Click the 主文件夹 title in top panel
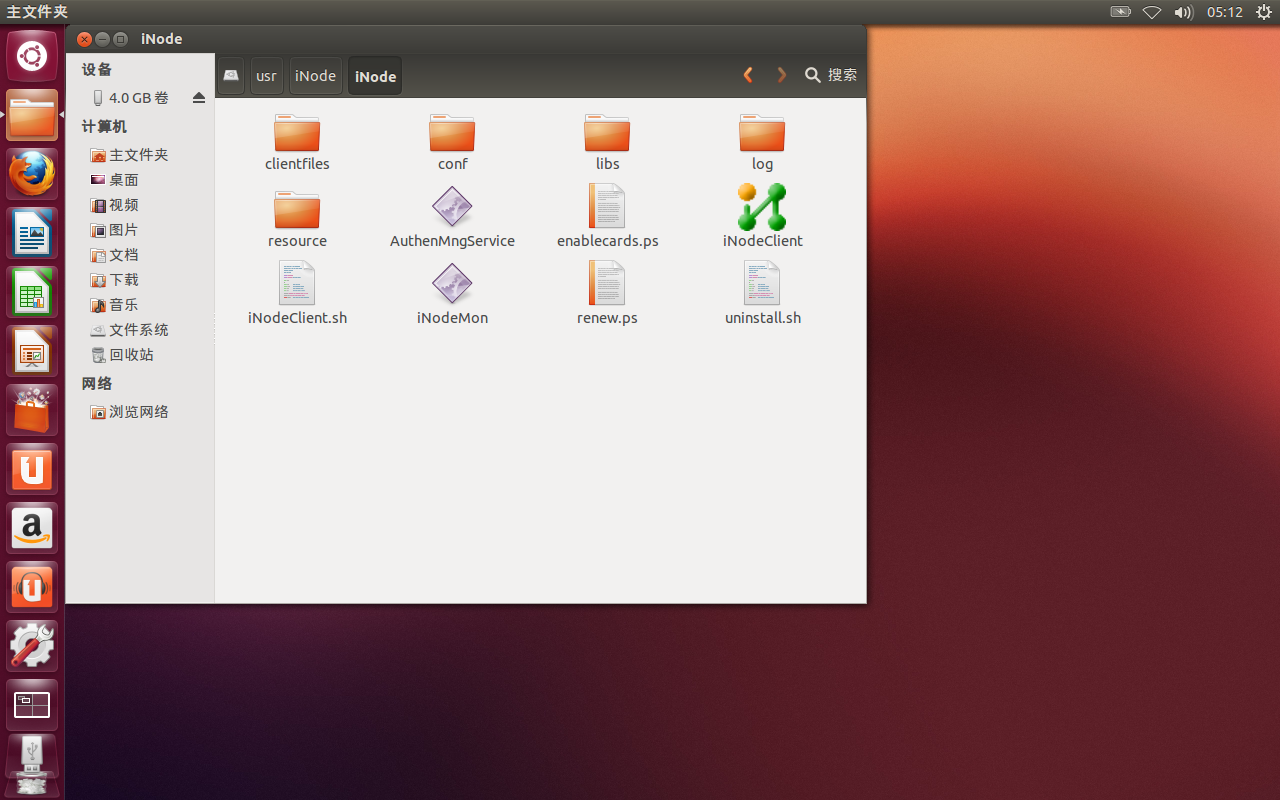Screen dimensions: 1280x800 (x=37, y=12)
